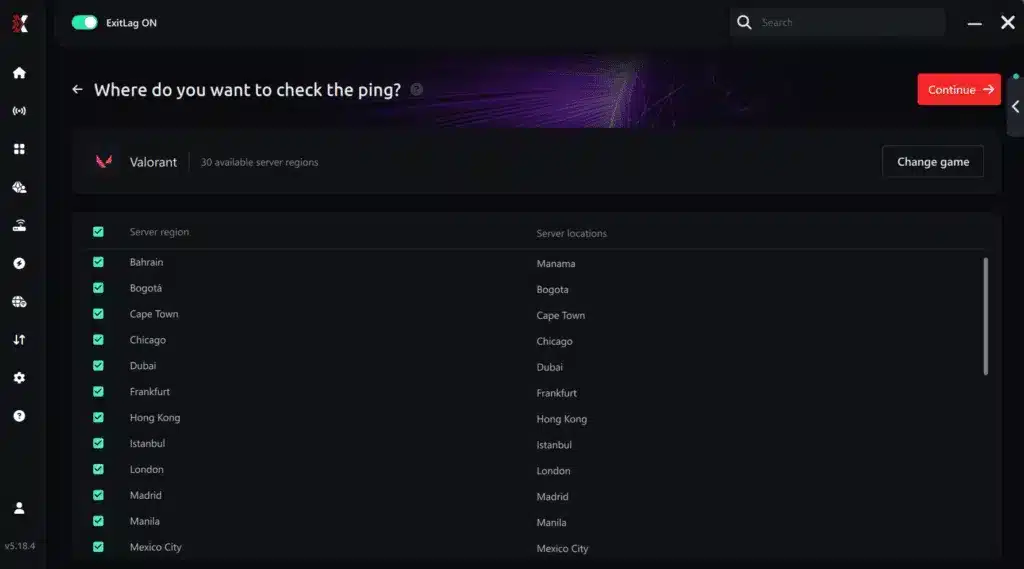The height and width of the screenshot is (569, 1024).
Task: Click the help question mark sidebar icon
Action: (x=19, y=416)
